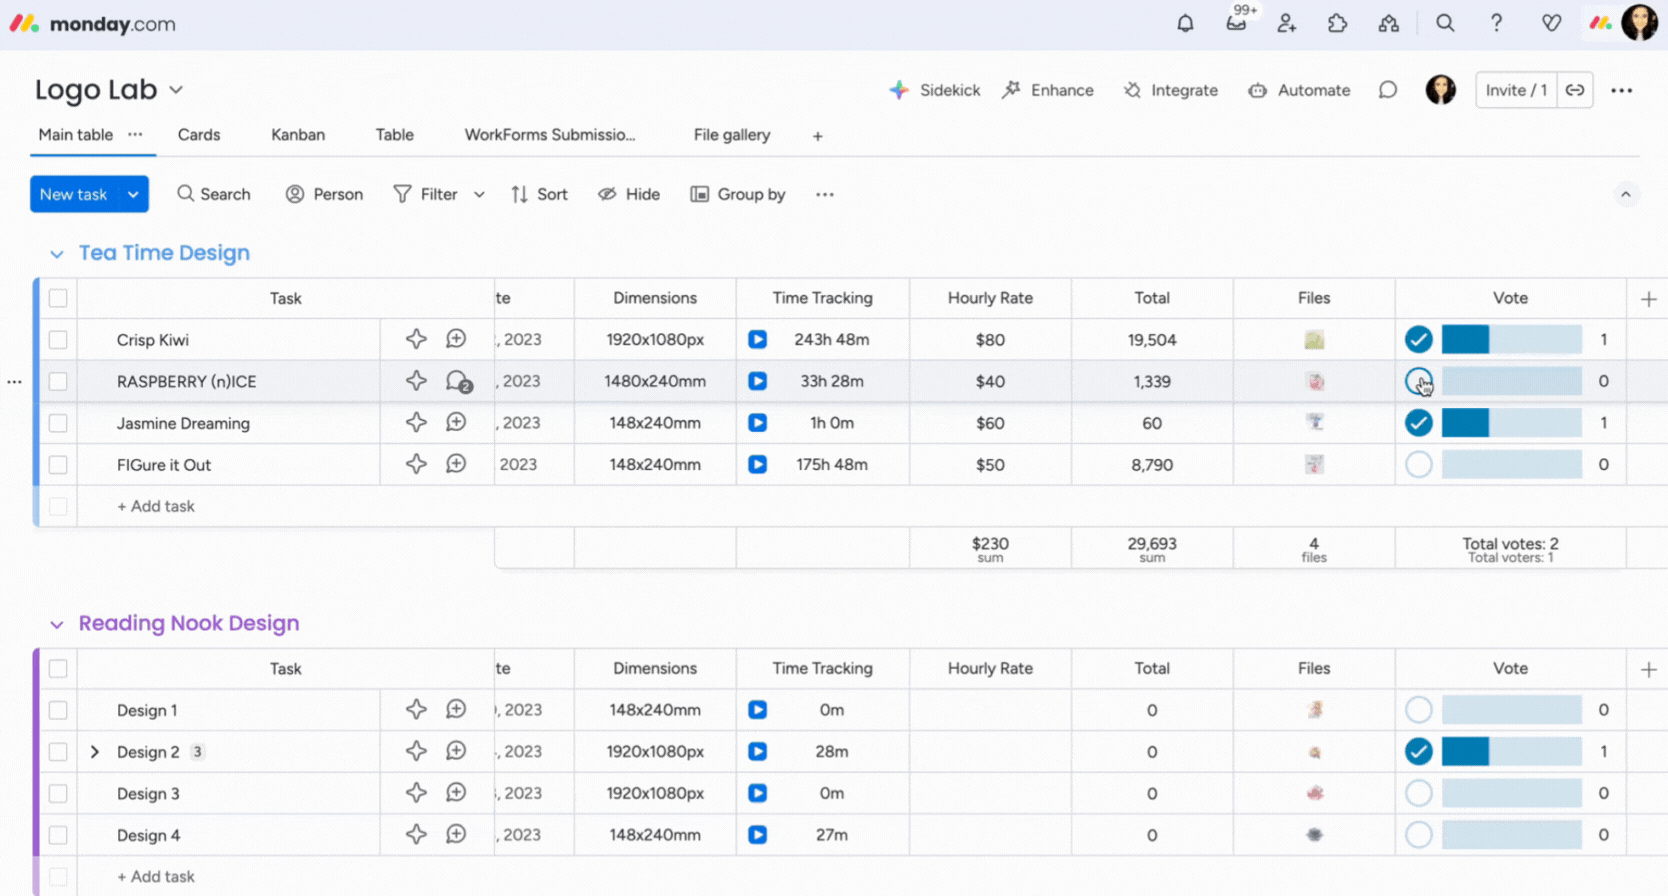The image size is (1668, 896).
Task: Tick the checkbox for Crisp Kiwi row
Action: [x=58, y=340]
